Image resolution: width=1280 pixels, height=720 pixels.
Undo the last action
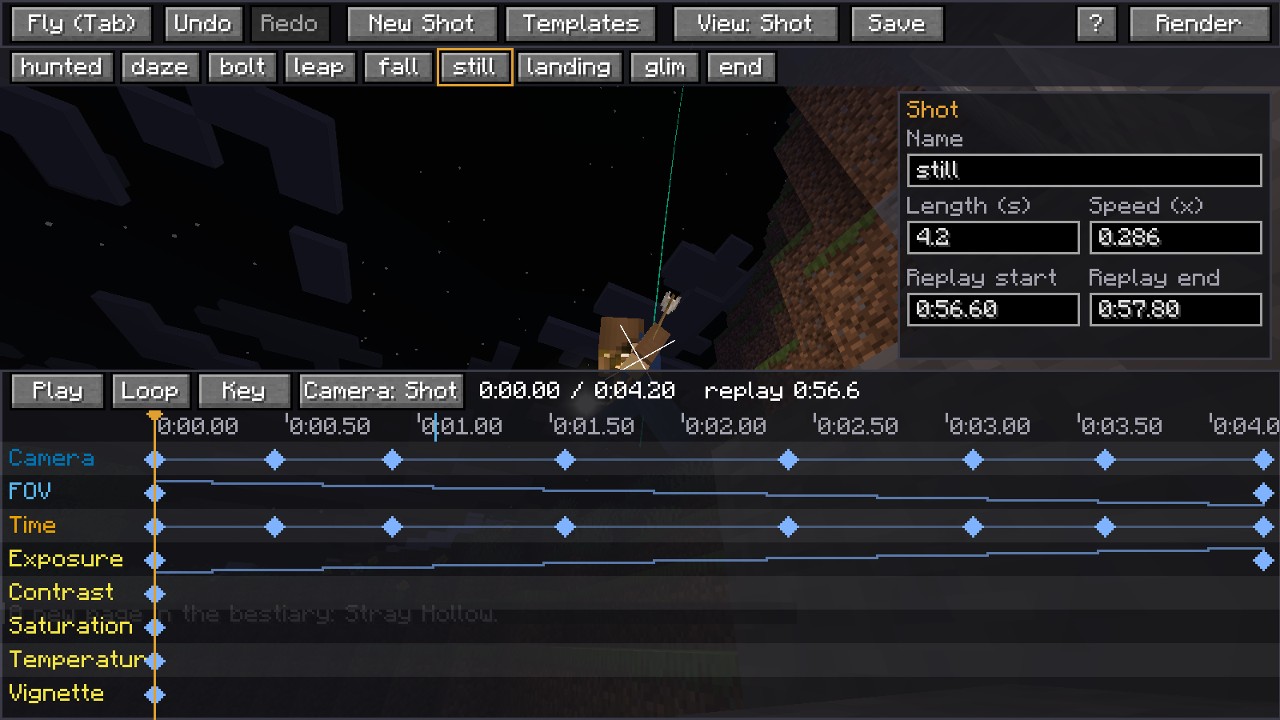click(x=202, y=23)
